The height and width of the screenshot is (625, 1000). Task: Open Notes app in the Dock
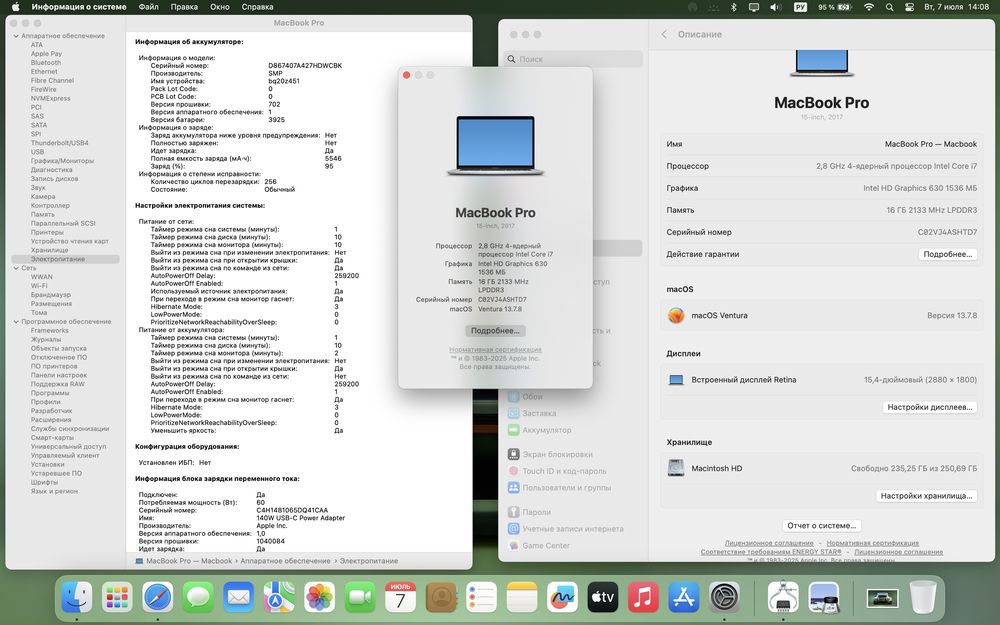(522, 597)
